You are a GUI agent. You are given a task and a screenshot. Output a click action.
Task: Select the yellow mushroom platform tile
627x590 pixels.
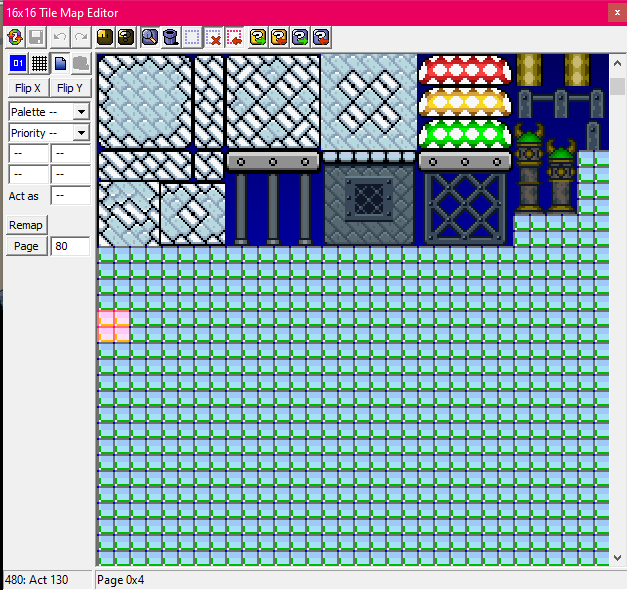pos(465,102)
